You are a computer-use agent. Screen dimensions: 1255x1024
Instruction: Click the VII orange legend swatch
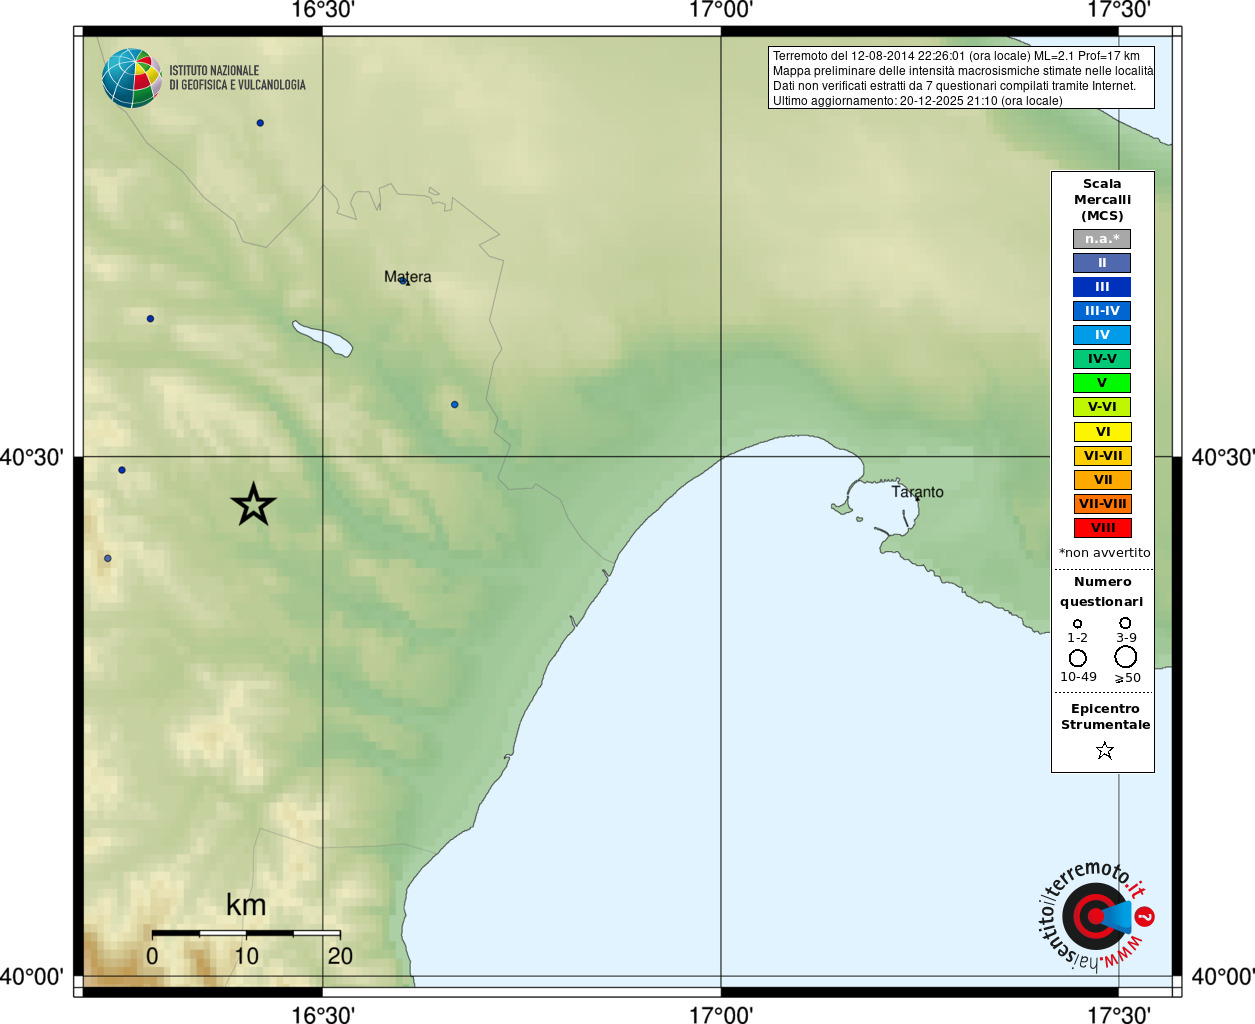[x=1102, y=480]
